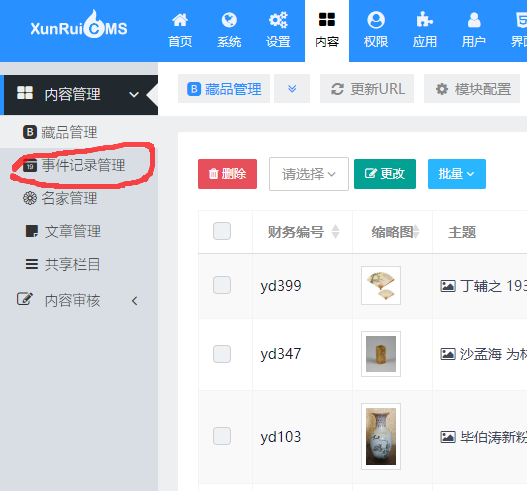Open the 应用 puzzle piece icon
The height and width of the screenshot is (491, 527).
pyautogui.click(x=424, y=20)
